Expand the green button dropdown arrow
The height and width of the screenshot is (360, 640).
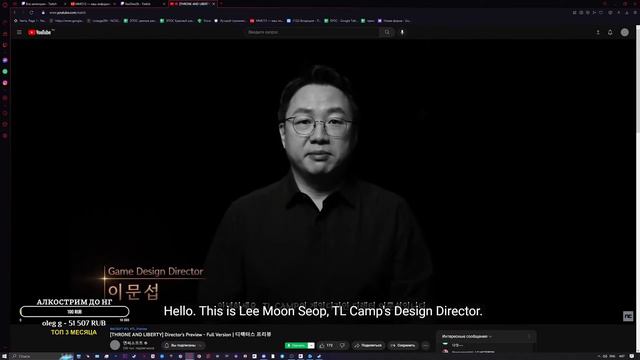click(x=311, y=346)
